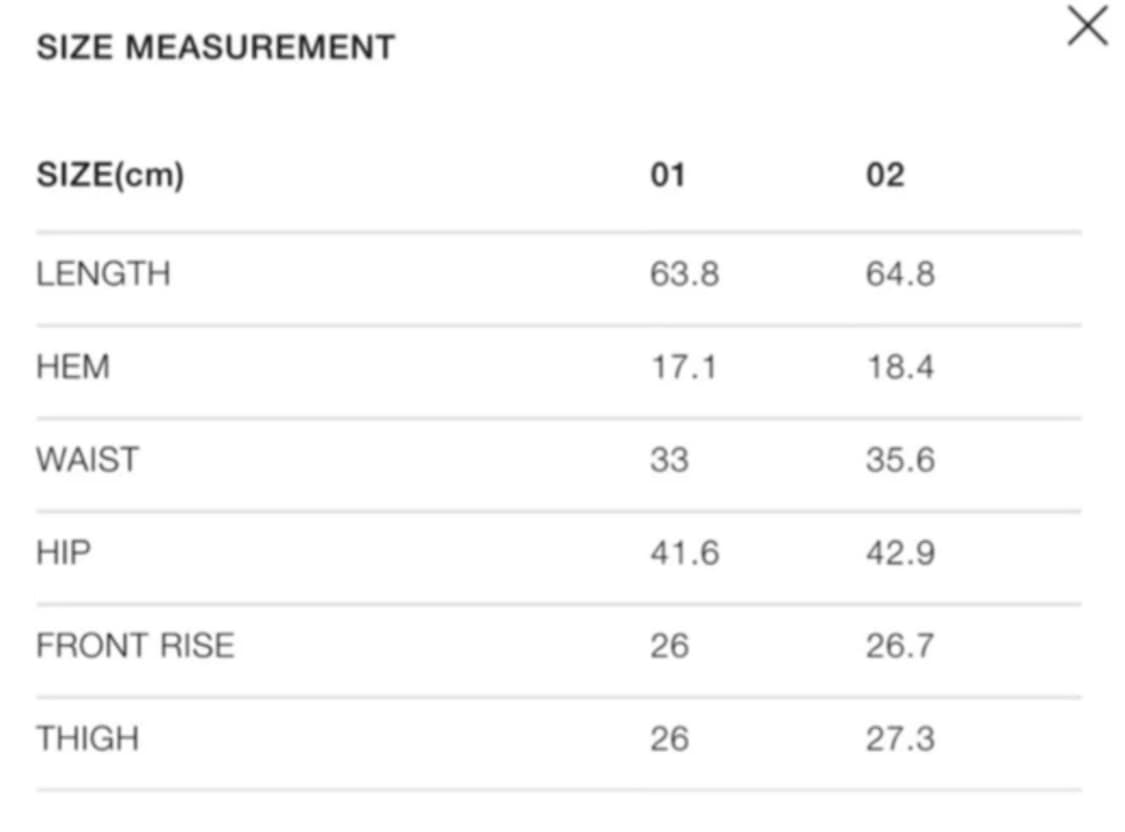The width and height of the screenshot is (1125, 832).
Task: Click the SIZE(cm) header label
Action: coord(110,175)
